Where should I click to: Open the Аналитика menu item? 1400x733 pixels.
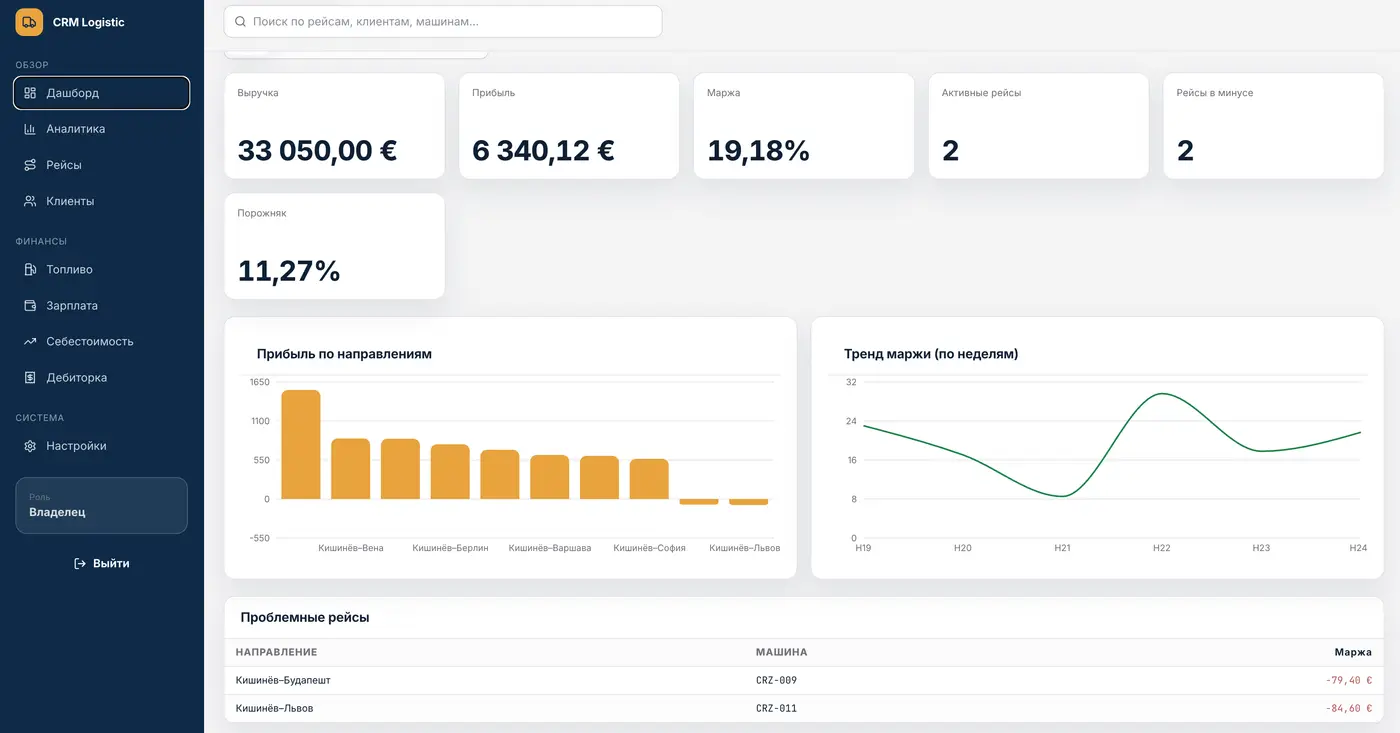tap(101, 129)
